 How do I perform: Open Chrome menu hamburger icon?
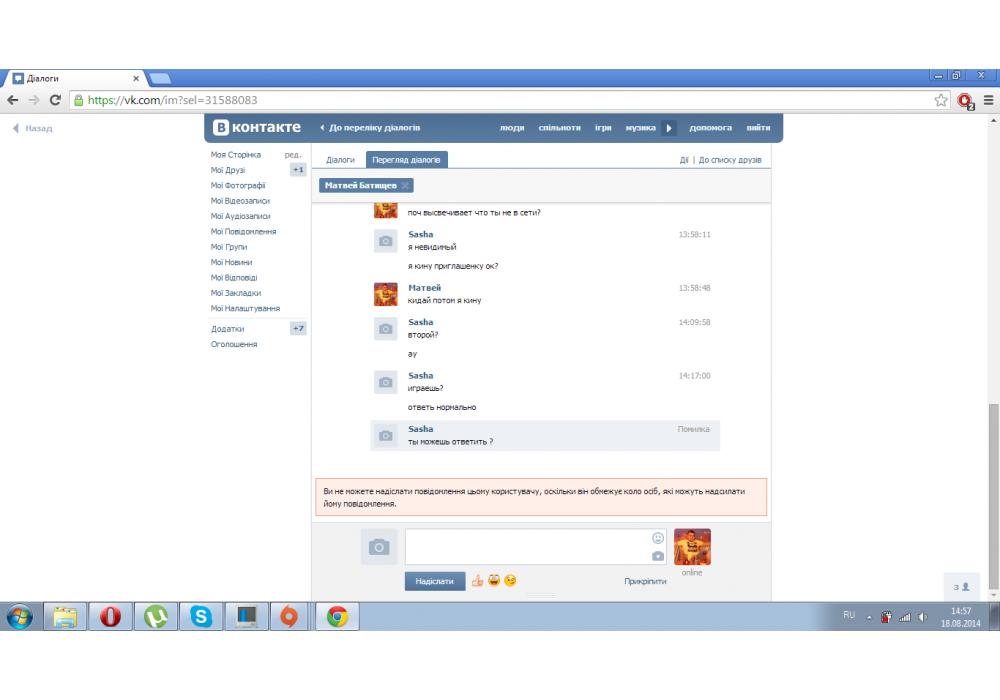(989, 100)
